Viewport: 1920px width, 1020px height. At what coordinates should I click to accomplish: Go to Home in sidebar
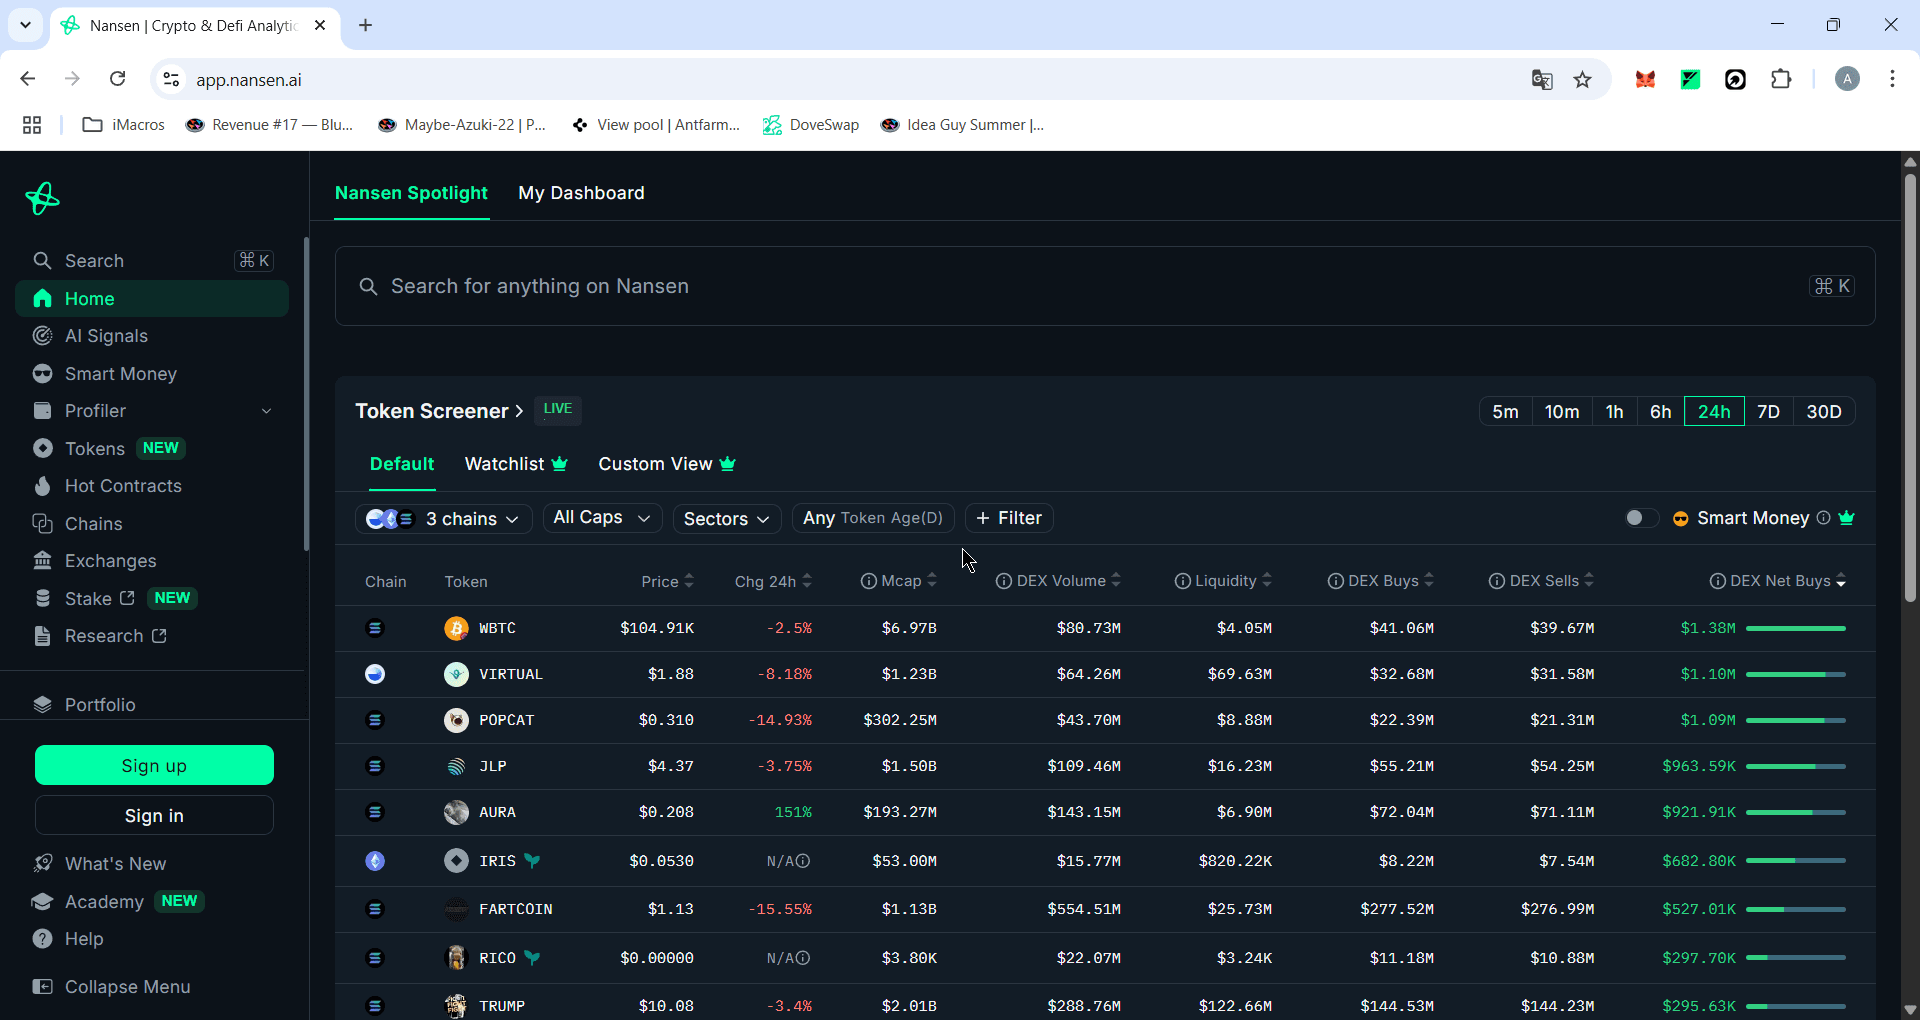pyautogui.click(x=152, y=299)
